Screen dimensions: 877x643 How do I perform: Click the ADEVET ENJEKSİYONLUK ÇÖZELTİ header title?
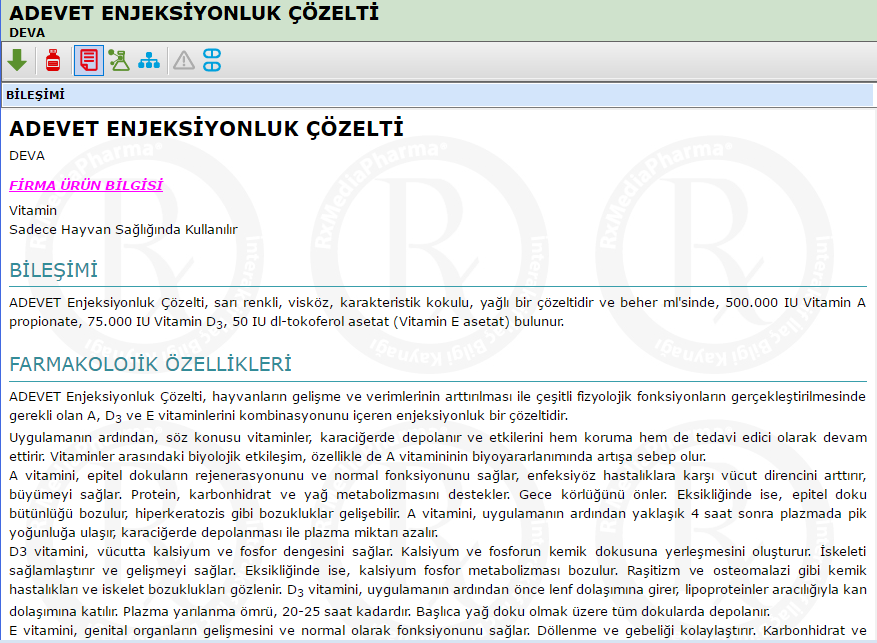pyautogui.click(x=194, y=13)
